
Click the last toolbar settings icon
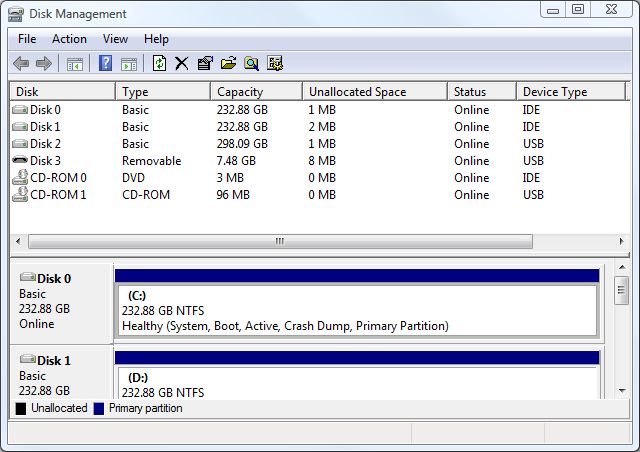click(x=275, y=64)
